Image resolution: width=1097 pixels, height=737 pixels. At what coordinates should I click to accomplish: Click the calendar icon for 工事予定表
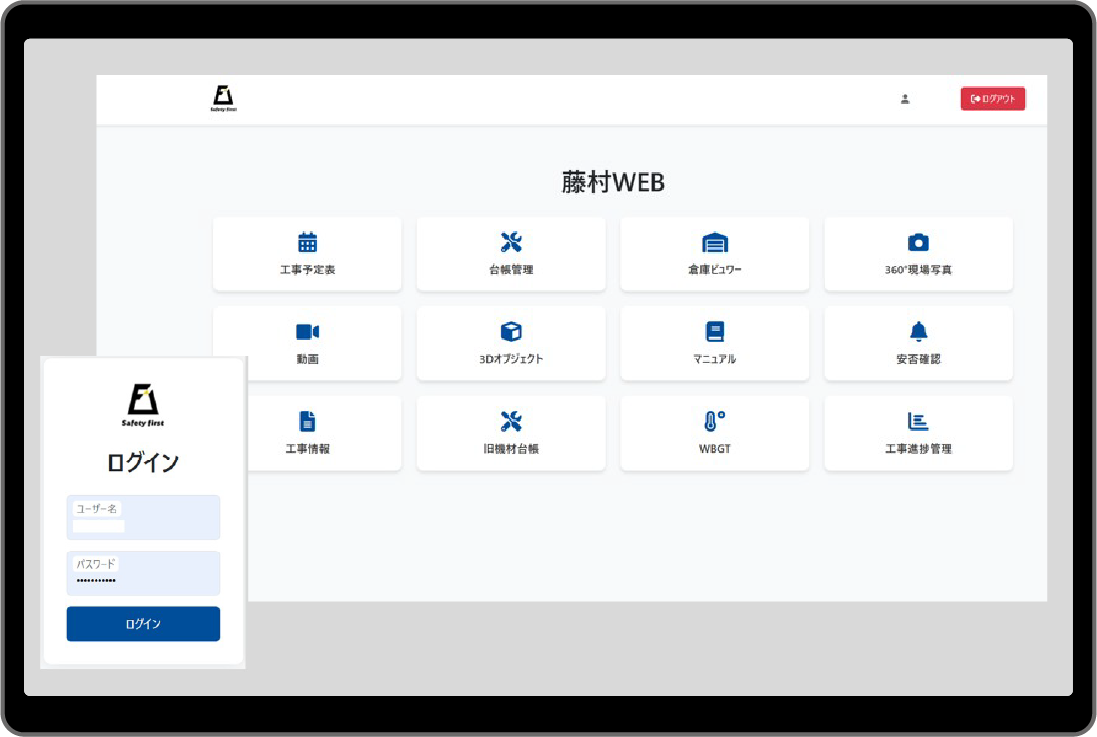coord(307,242)
